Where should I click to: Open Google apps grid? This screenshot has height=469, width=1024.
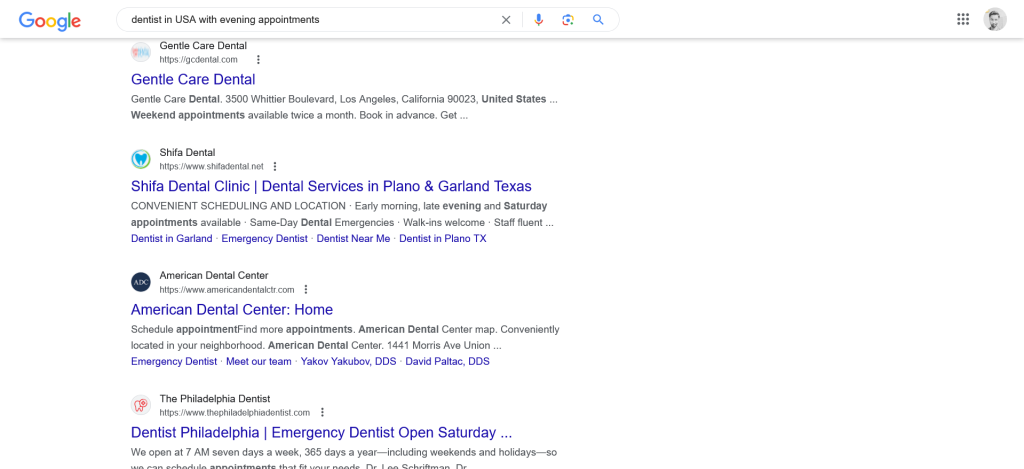pyautogui.click(x=963, y=20)
